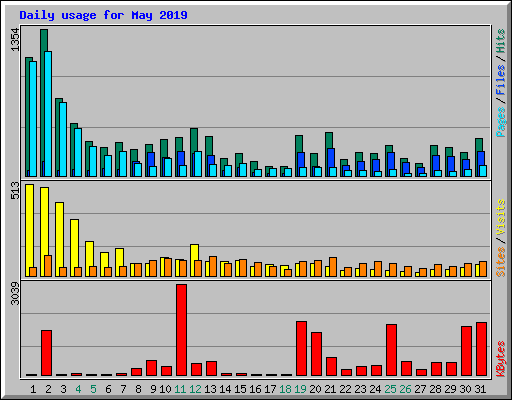
Task: Click the green day 25 label
Action: pyautogui.click(x=390, y=389)
